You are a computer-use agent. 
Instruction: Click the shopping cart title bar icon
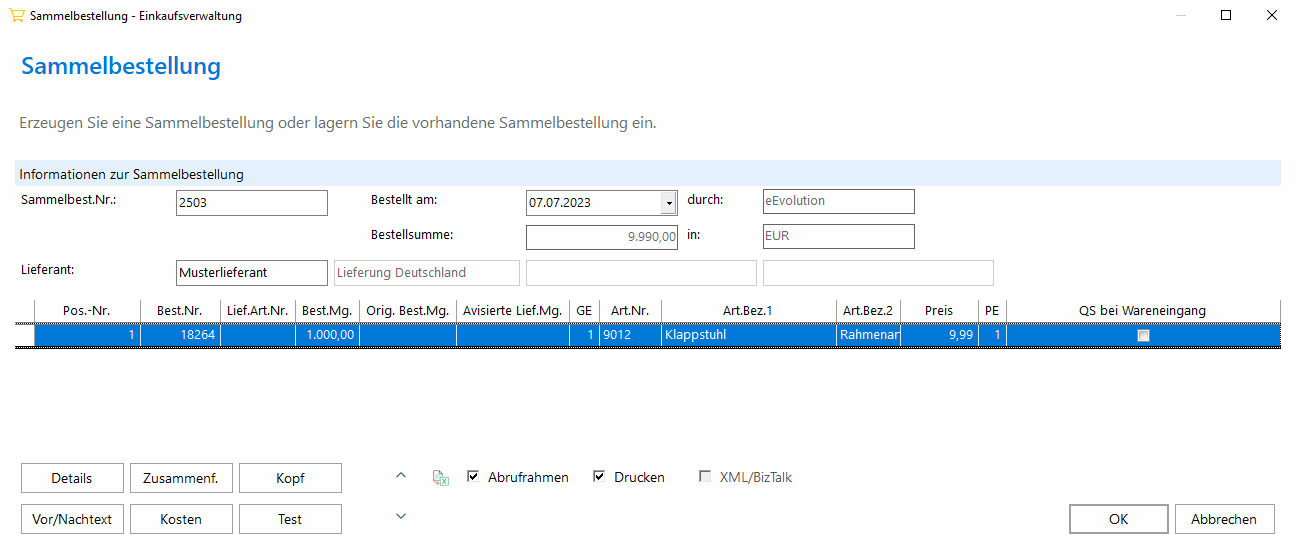(x=16, y=16)
